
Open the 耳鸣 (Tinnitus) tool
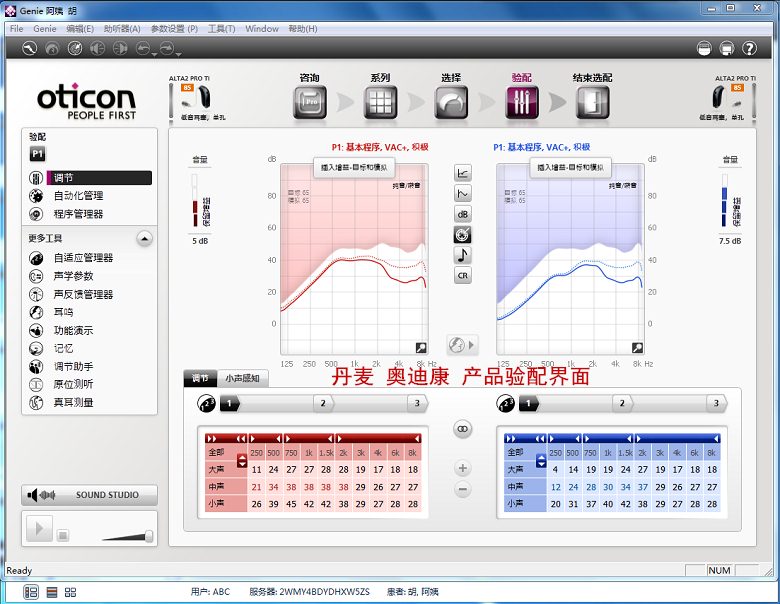pos(63,312)
